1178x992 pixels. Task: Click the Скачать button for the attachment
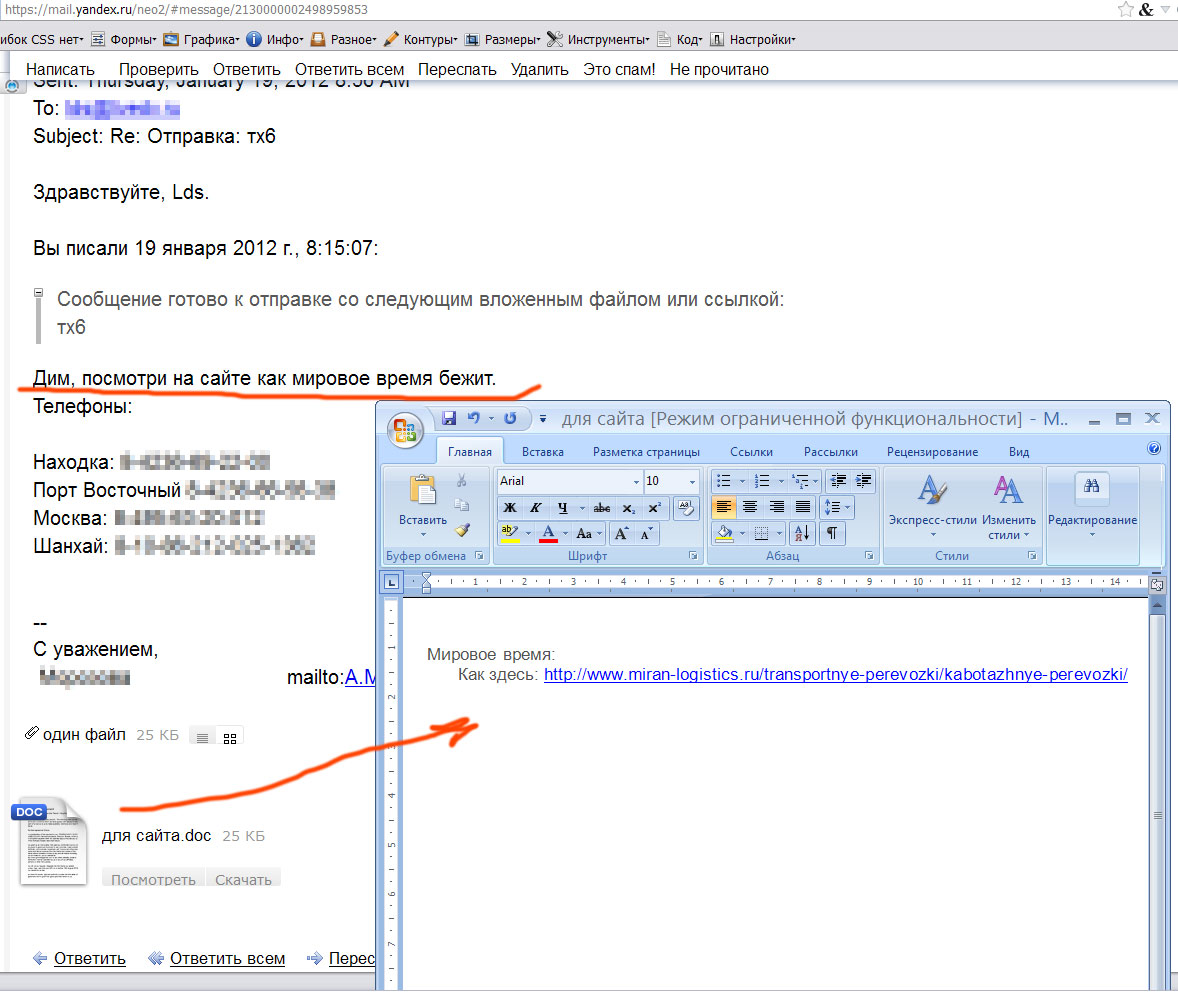click(x=243, y=880)
